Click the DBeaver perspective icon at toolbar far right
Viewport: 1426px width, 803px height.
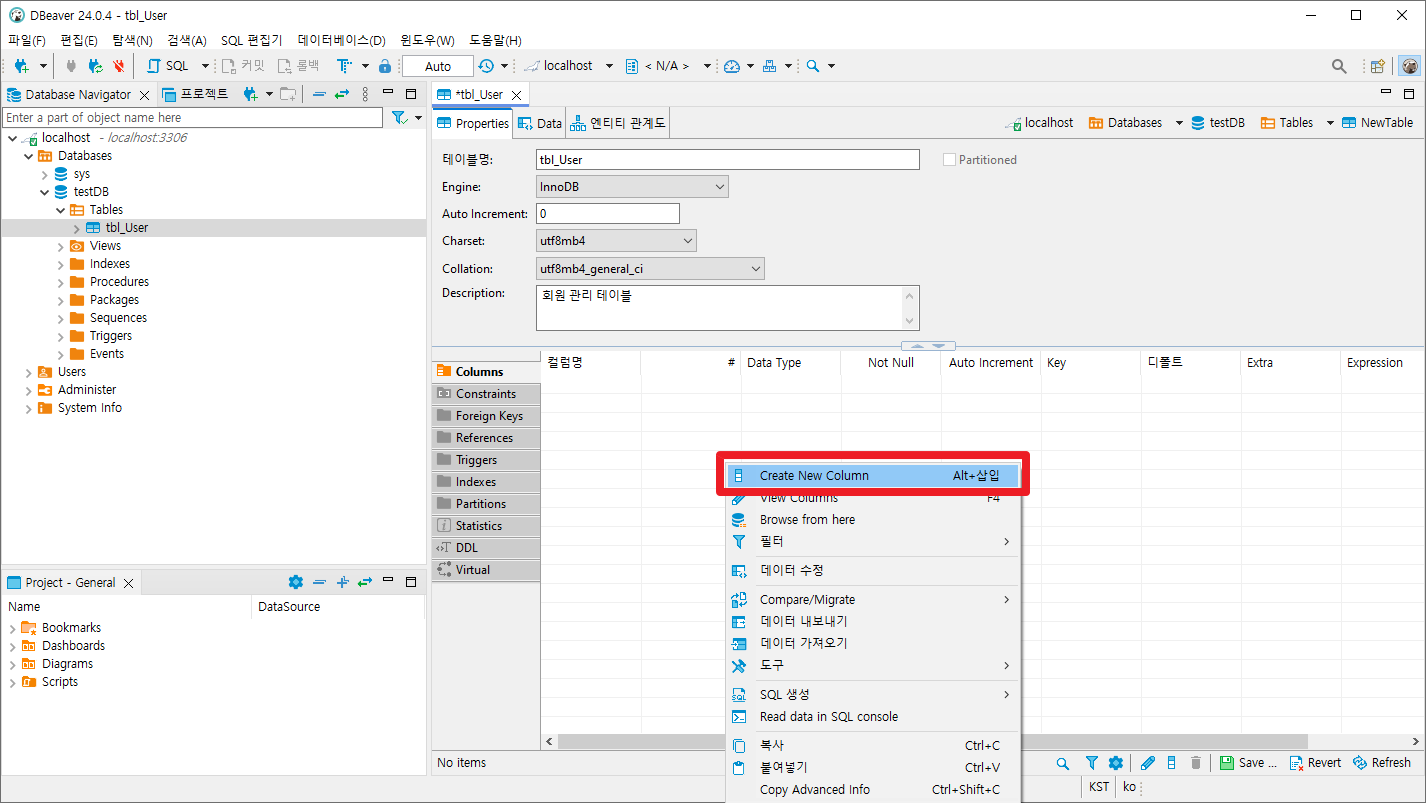tap(1410, 66)
